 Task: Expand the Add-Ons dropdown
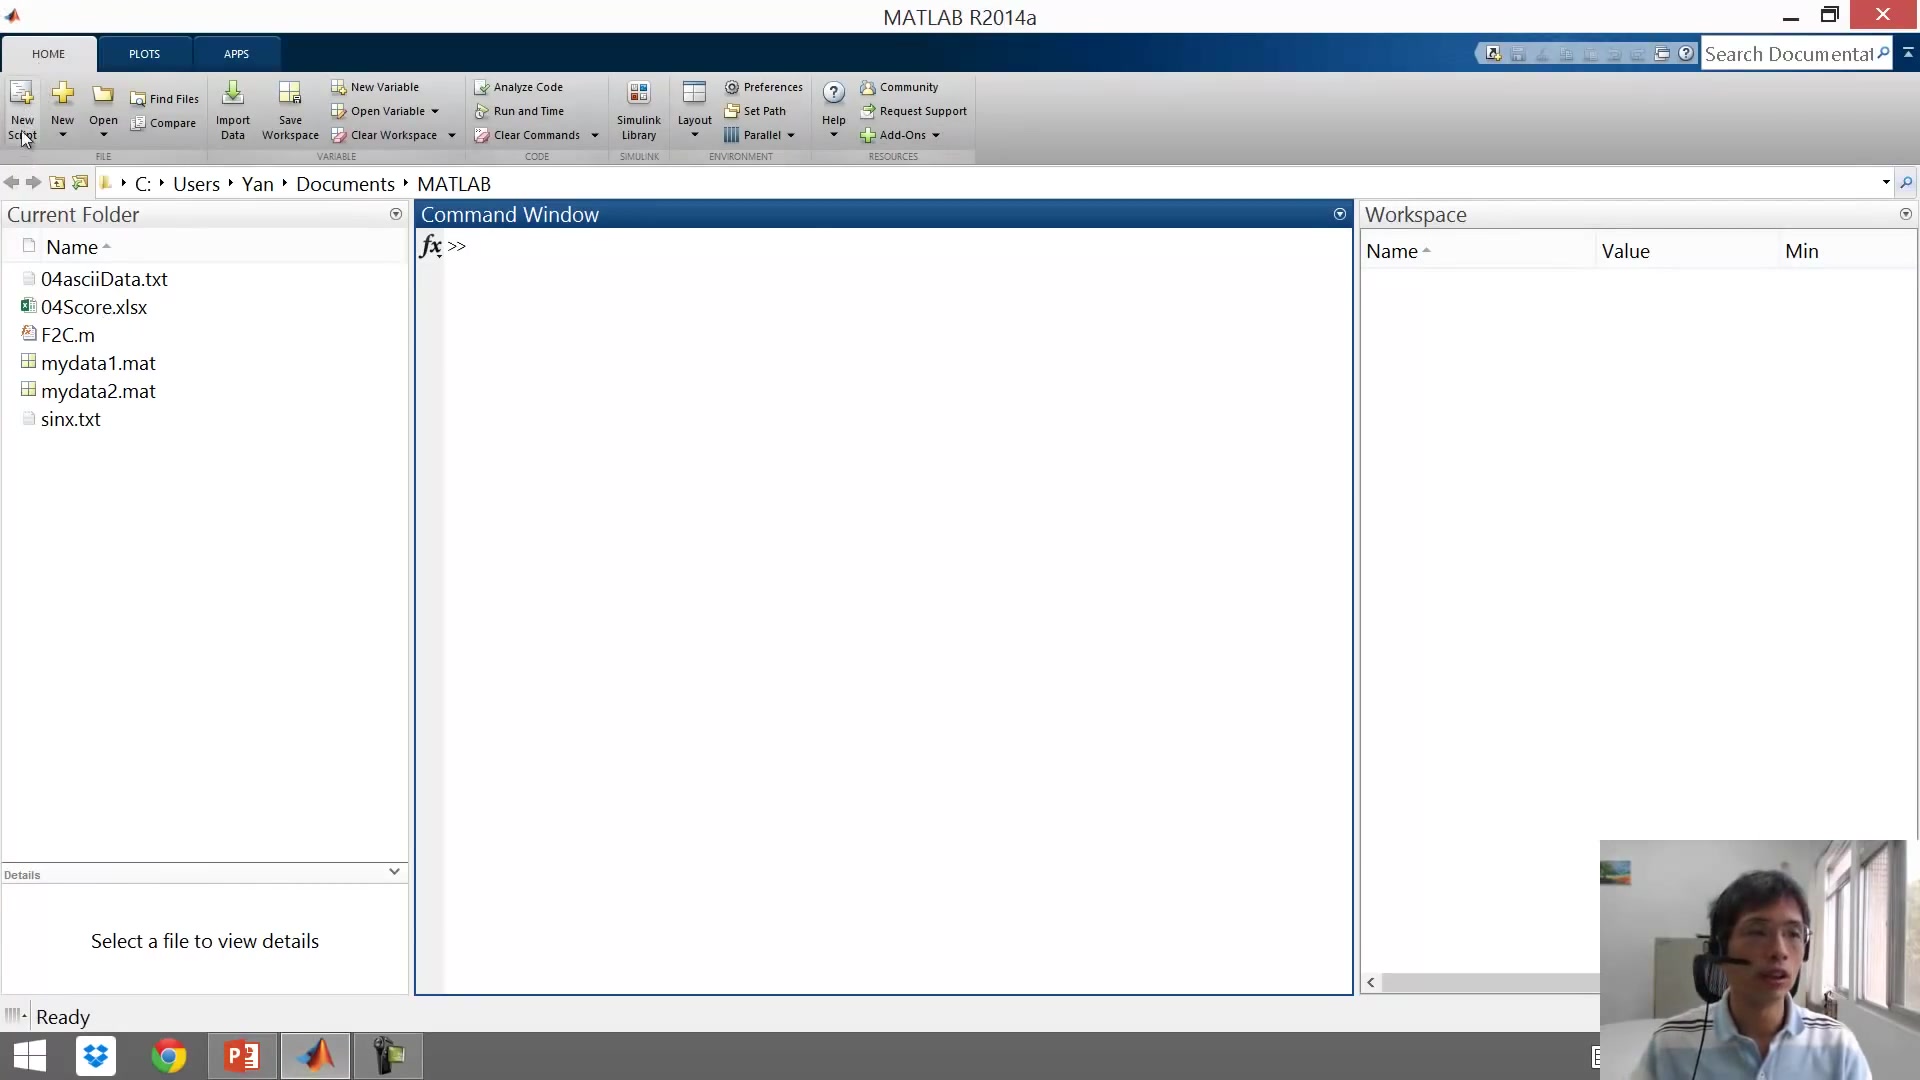pos(936,135)
